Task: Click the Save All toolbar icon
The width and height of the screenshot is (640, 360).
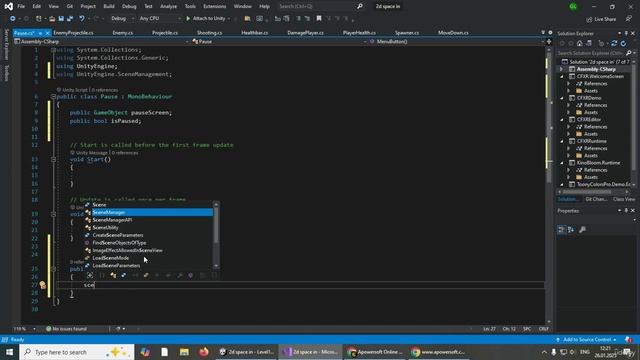Action: pos(70,19)
